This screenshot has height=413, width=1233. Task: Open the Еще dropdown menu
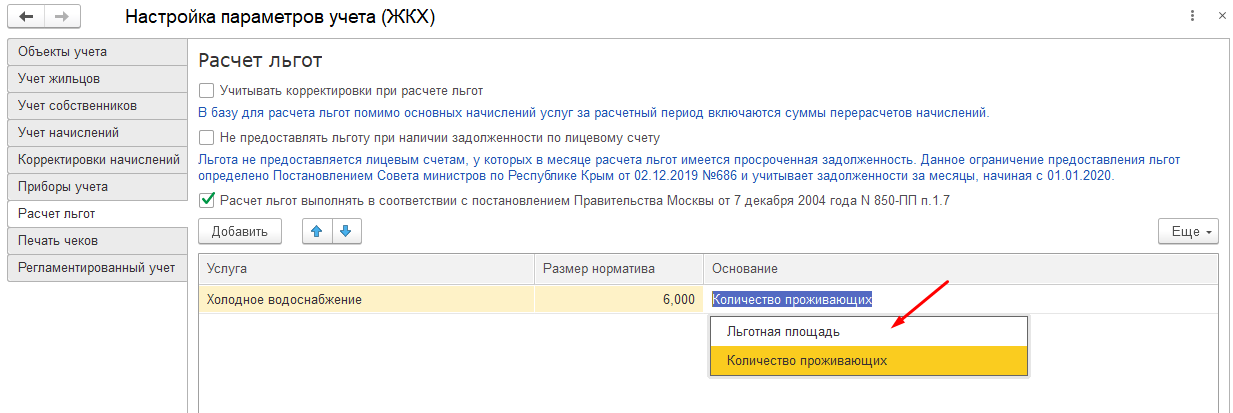coord(1188,231)
